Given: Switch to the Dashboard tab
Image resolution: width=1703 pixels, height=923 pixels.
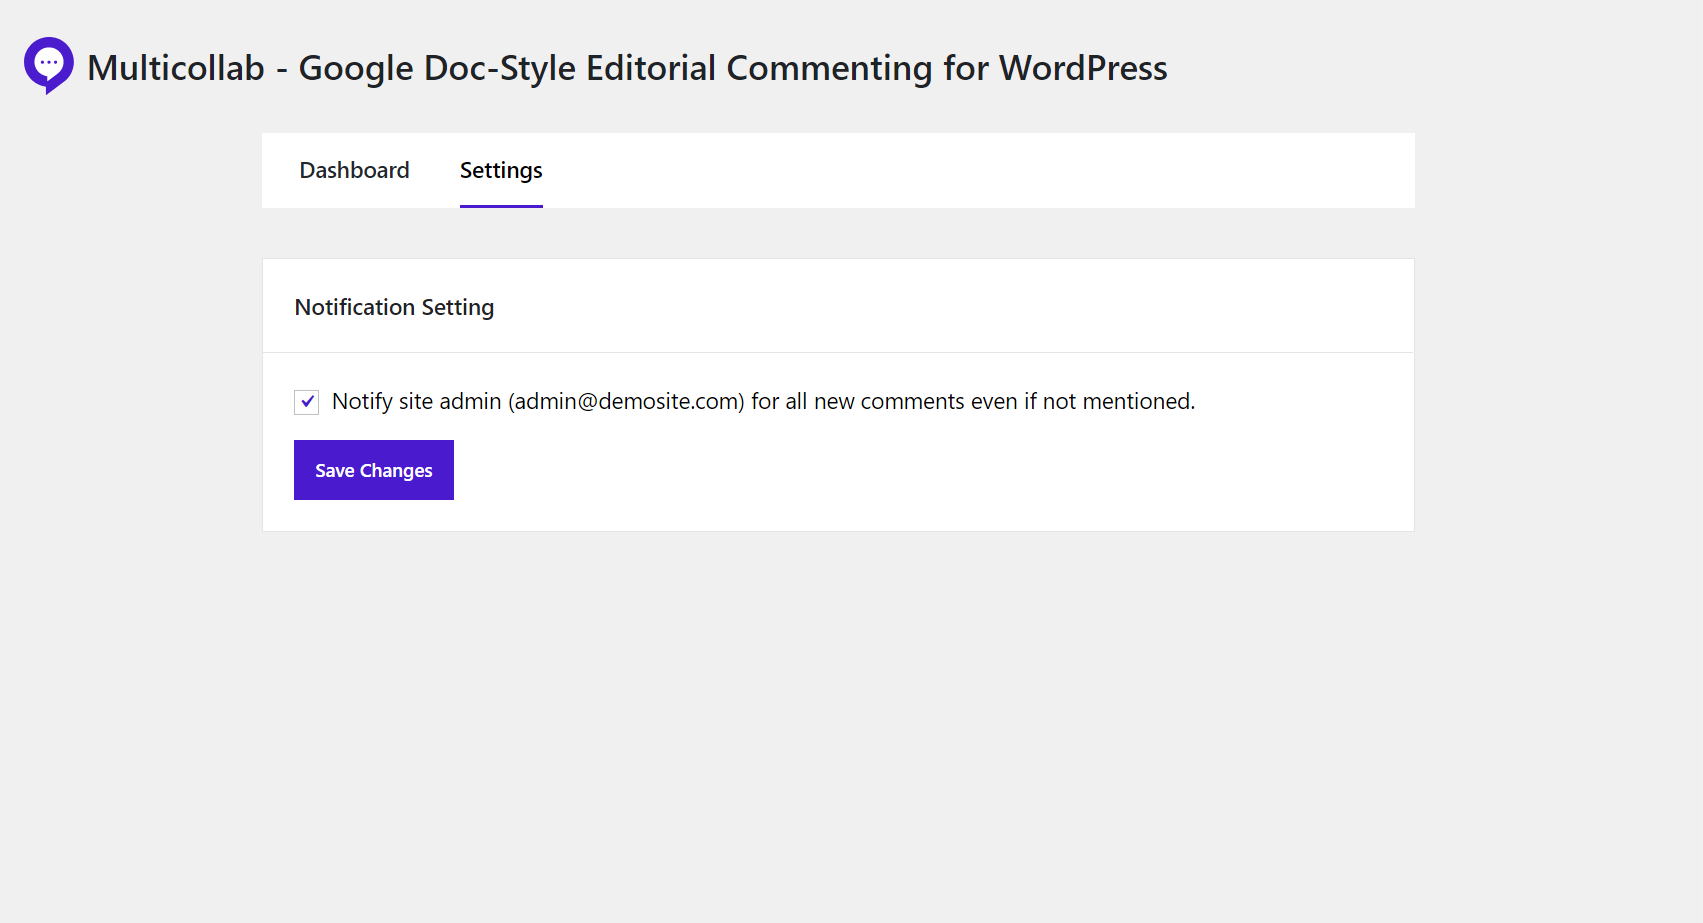Looking at the screenshot, I should click(354, 170).
